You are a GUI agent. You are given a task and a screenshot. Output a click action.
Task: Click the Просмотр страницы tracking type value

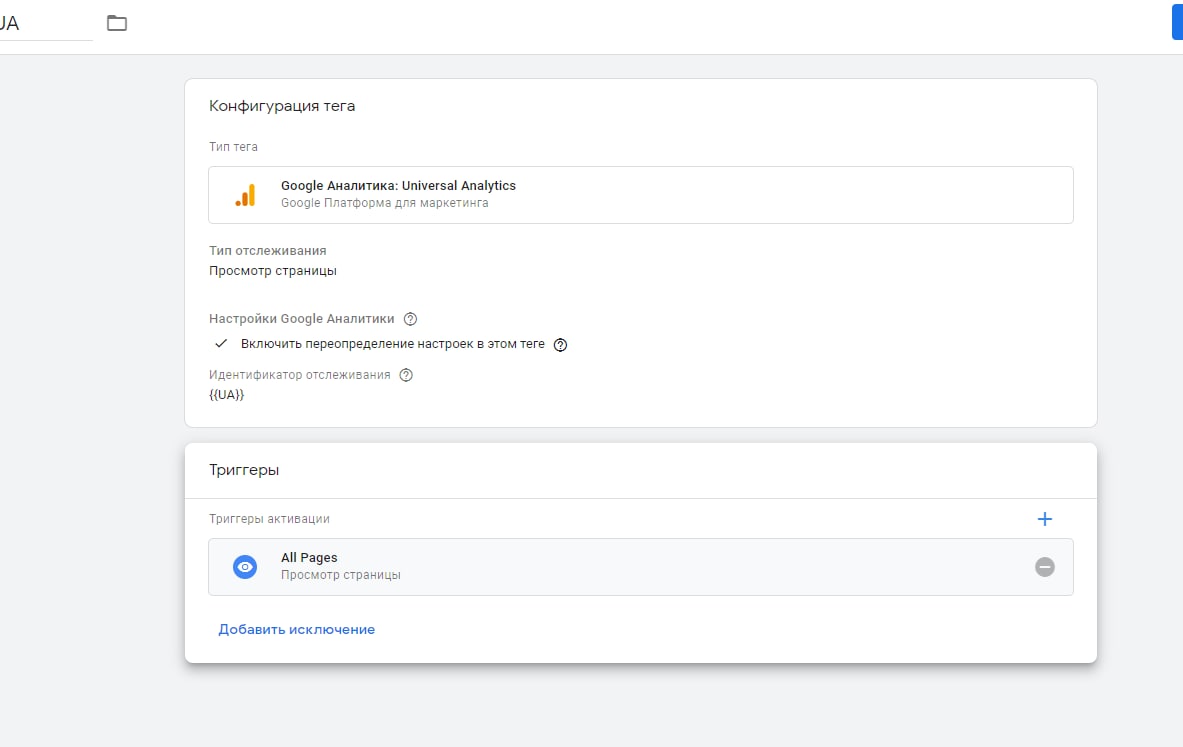point(273,271)
